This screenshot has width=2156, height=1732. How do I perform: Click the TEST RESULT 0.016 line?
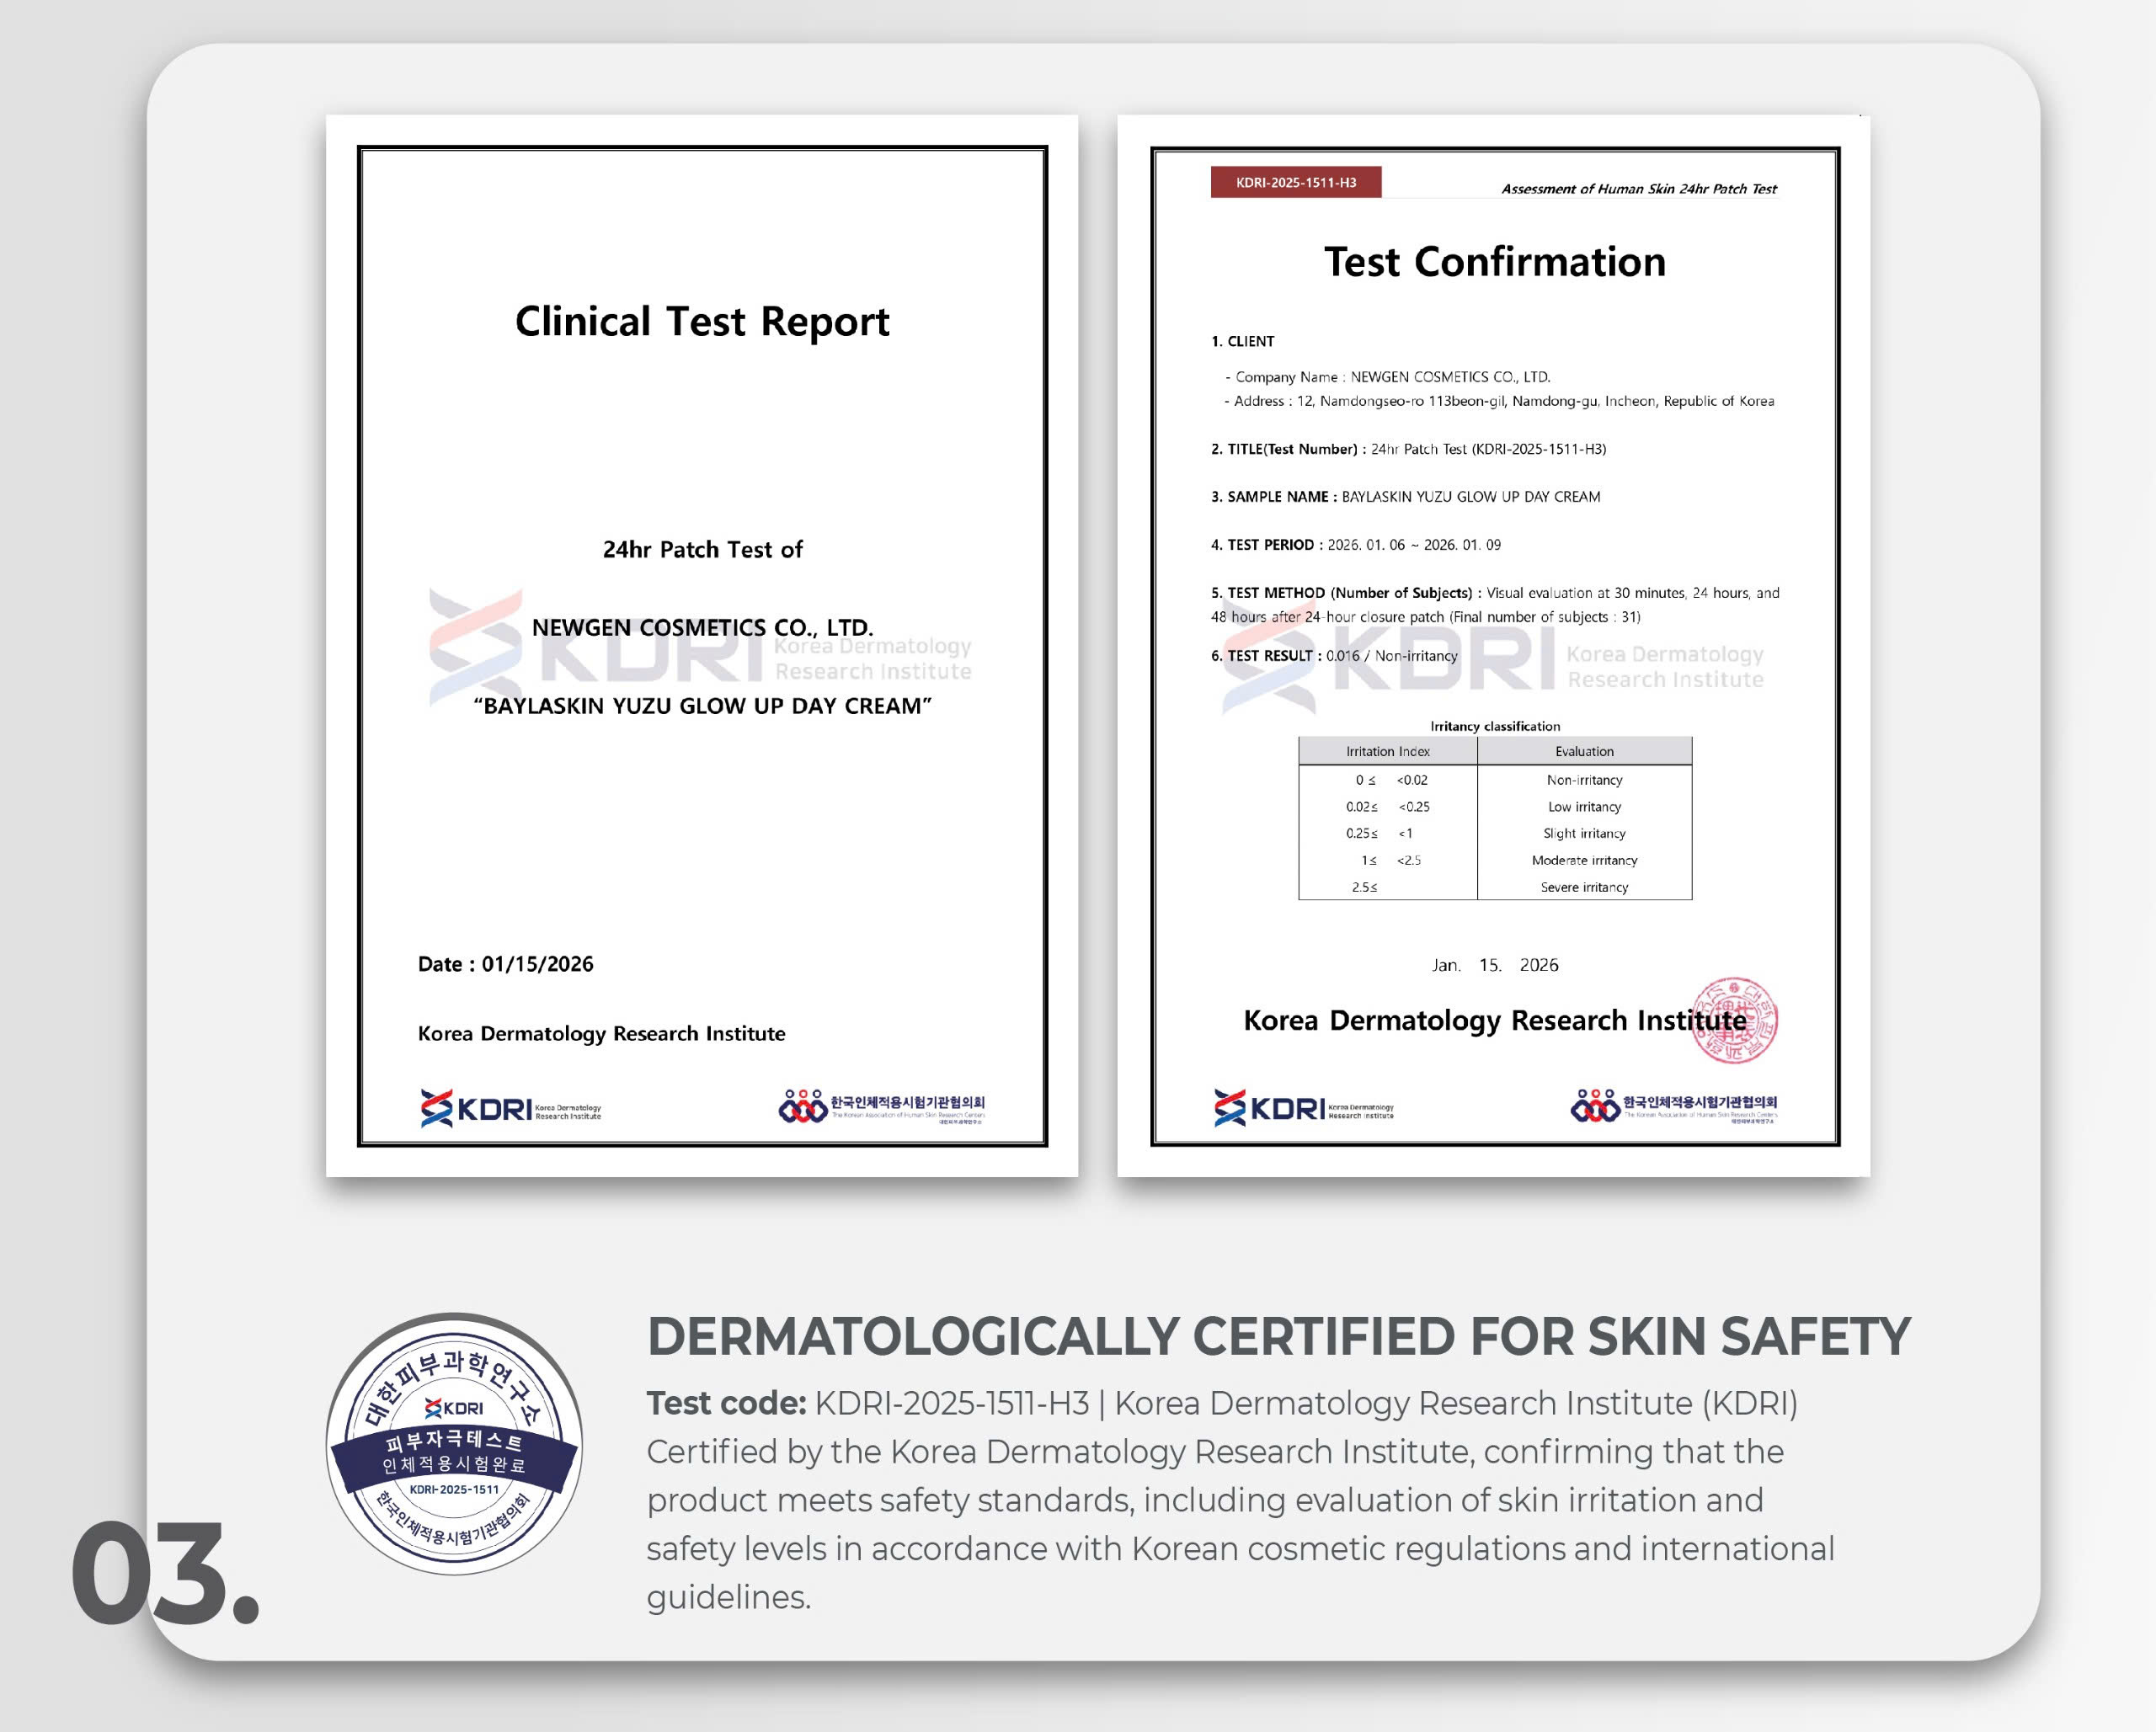click(1334, 656)
